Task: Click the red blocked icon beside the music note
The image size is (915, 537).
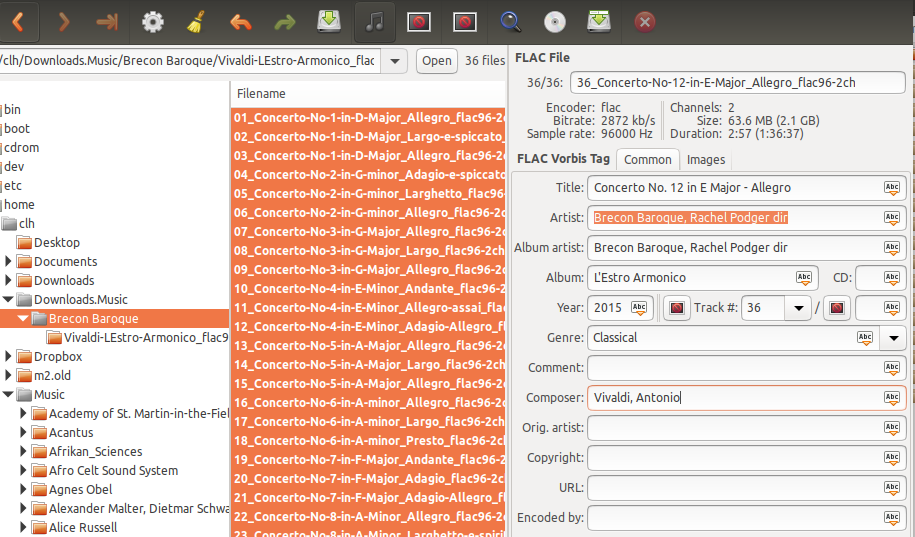Action: tap(419, 22)
